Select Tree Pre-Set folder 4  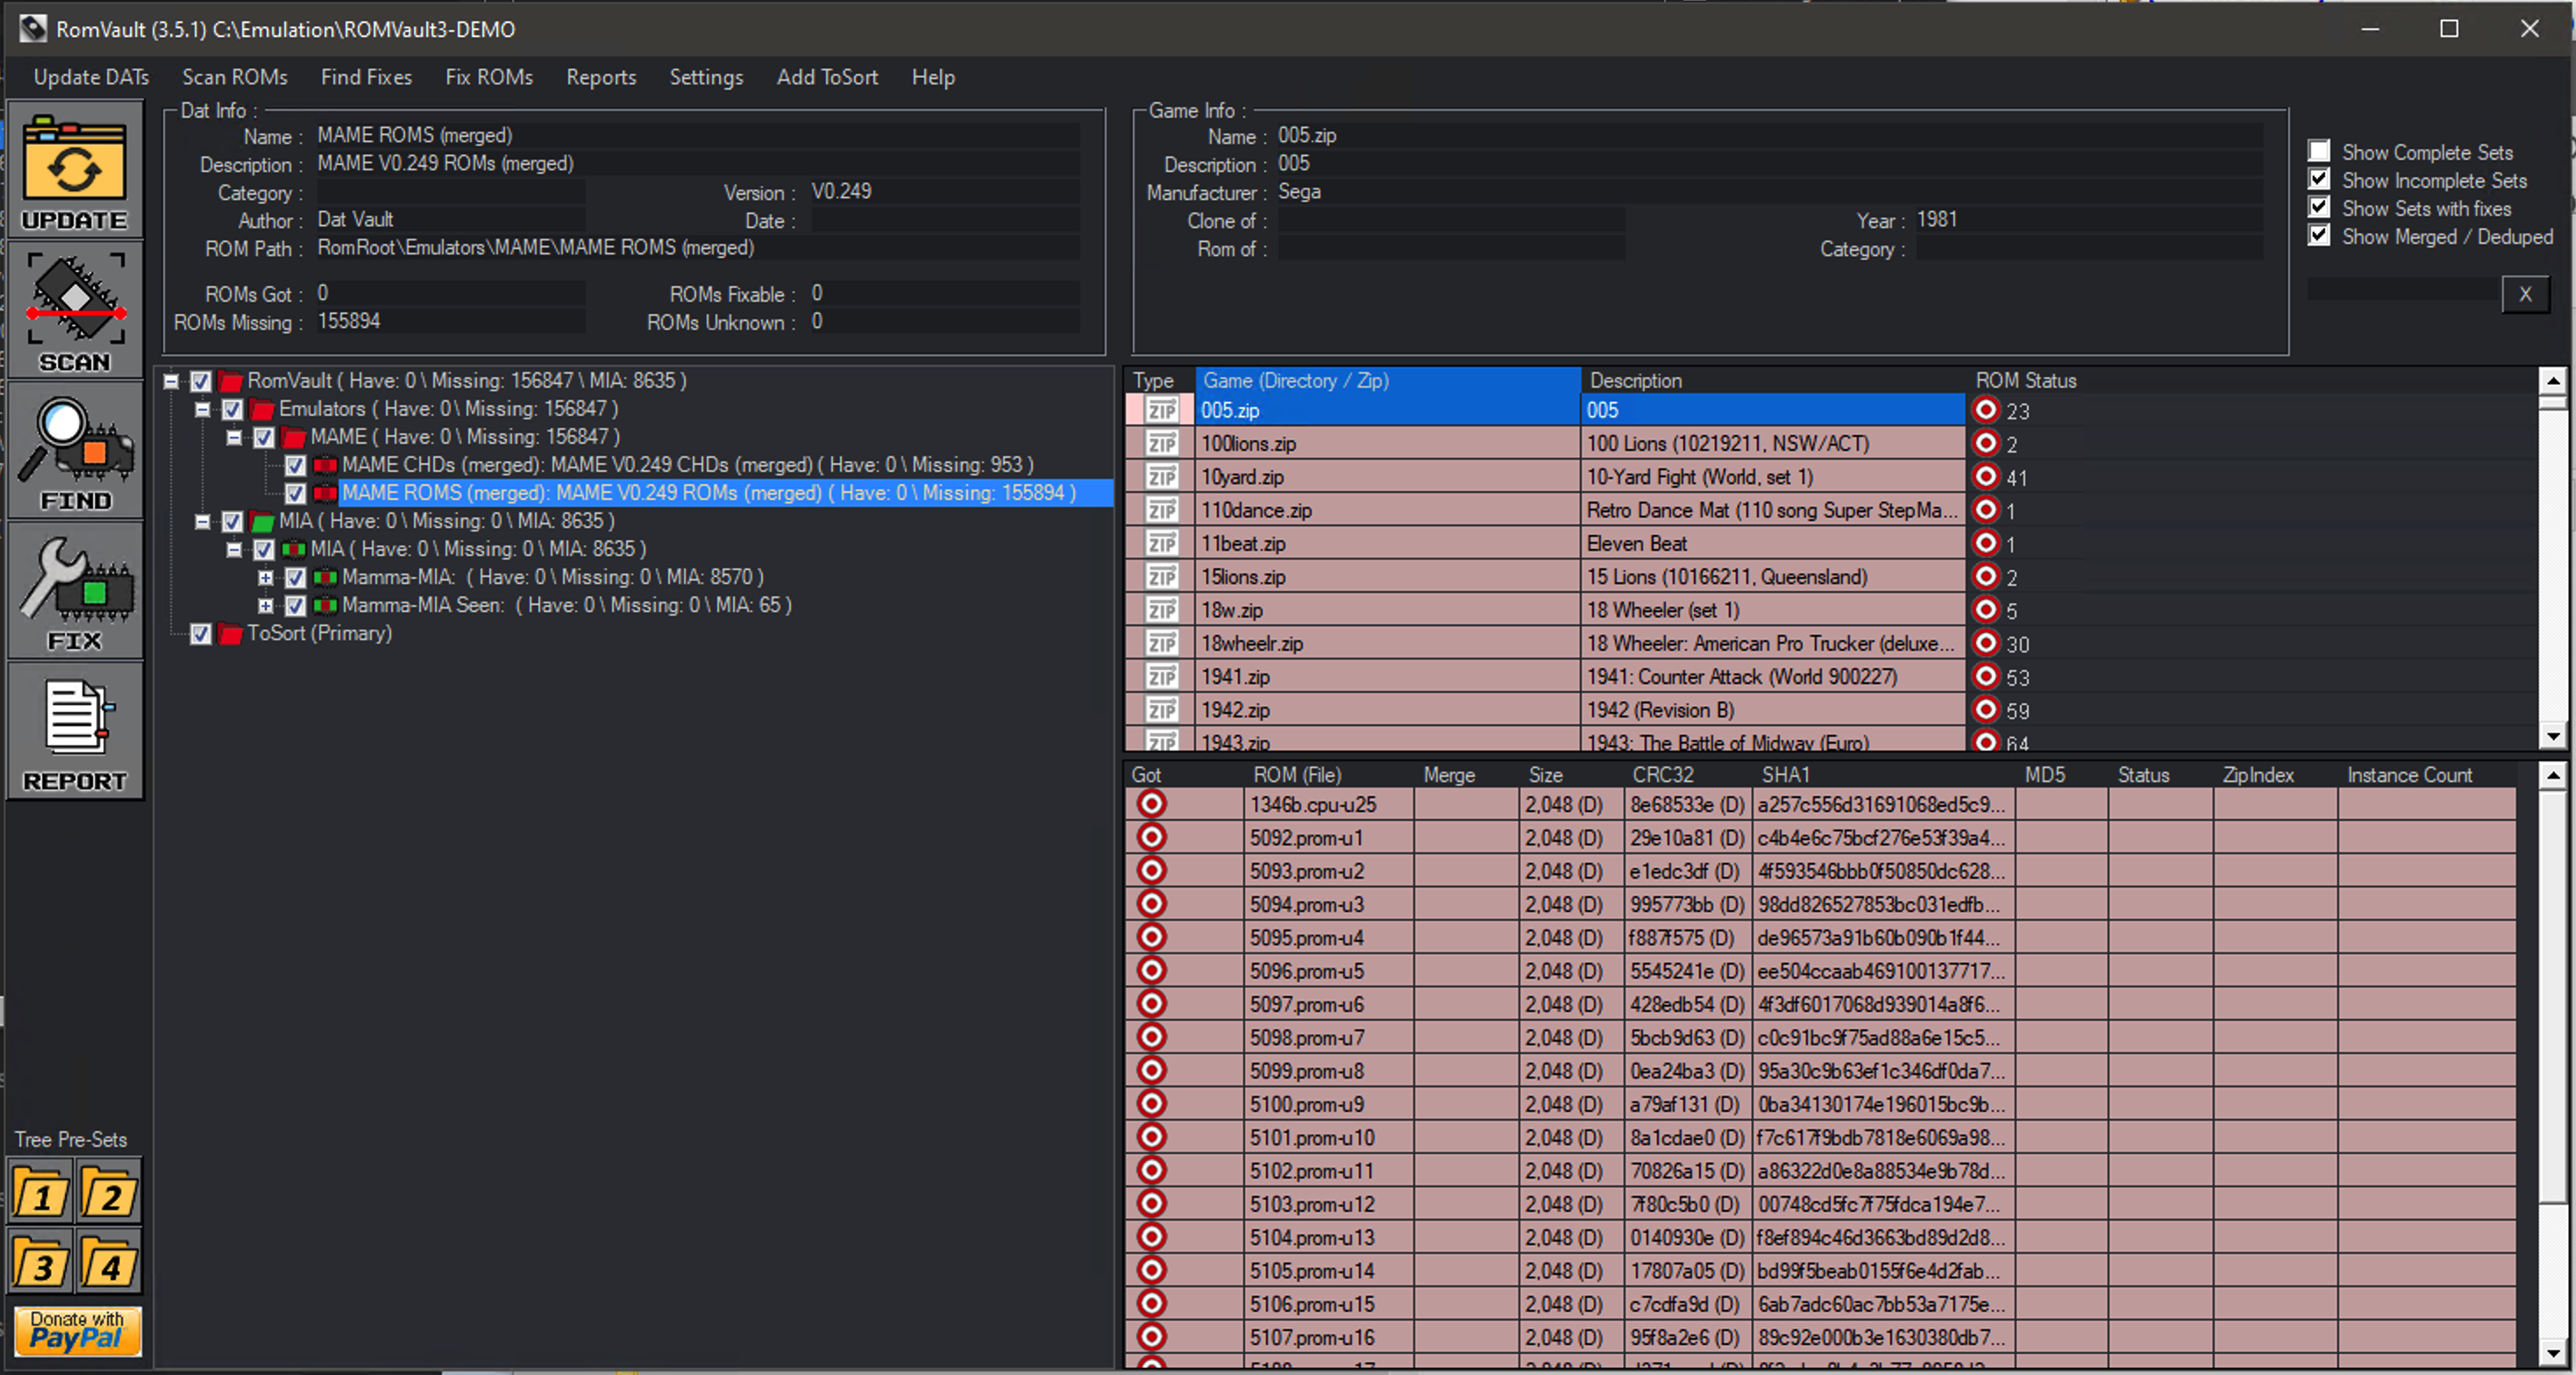[109, 1263]
